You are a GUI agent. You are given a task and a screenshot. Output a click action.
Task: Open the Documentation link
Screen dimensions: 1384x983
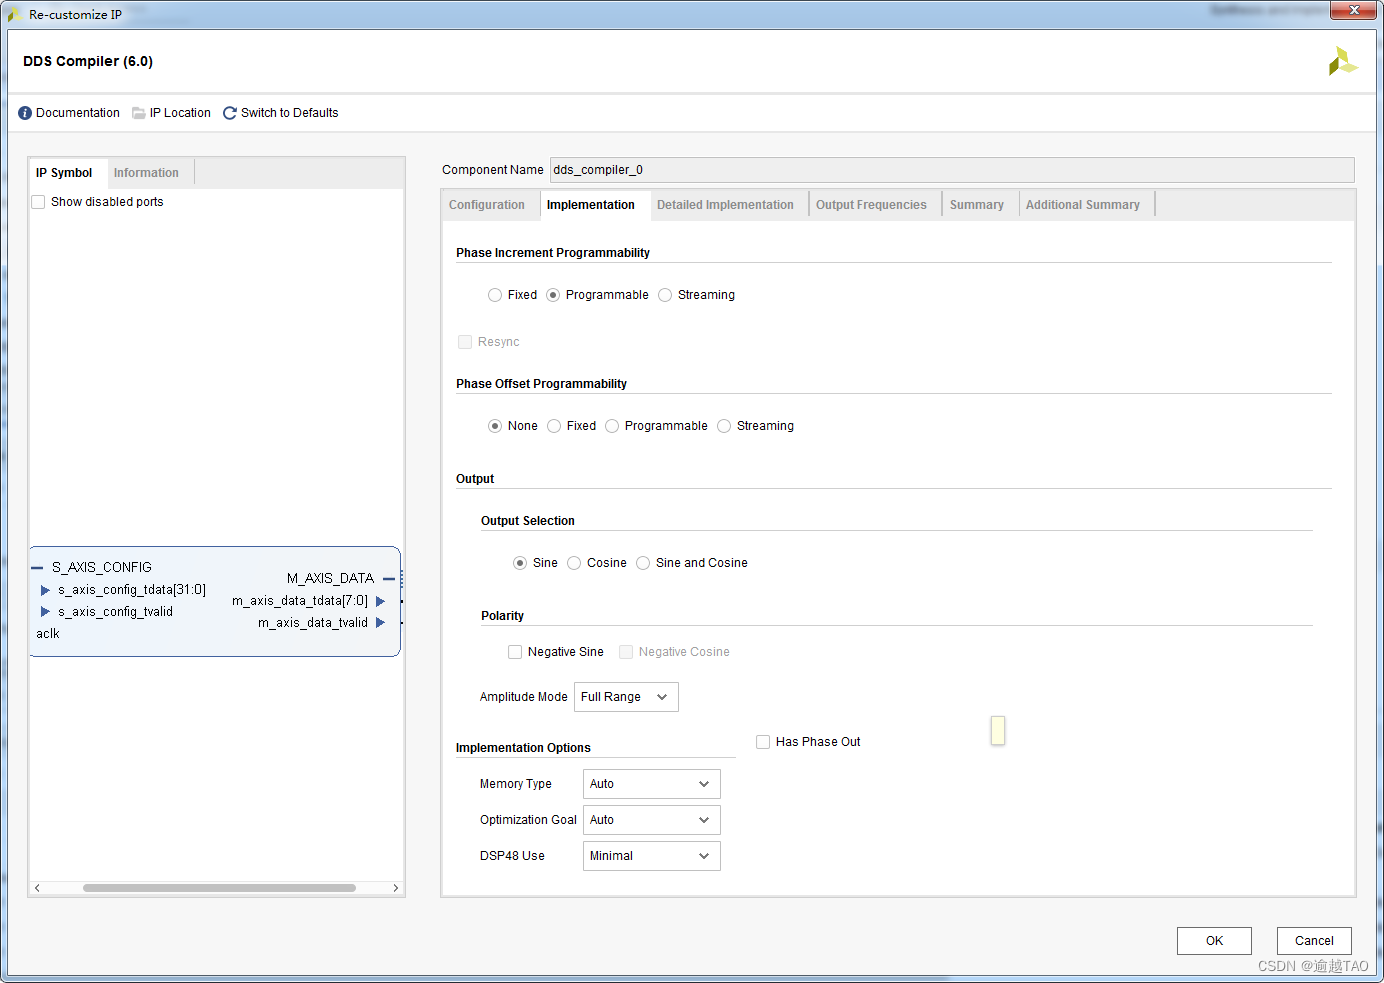pos(78,113)
